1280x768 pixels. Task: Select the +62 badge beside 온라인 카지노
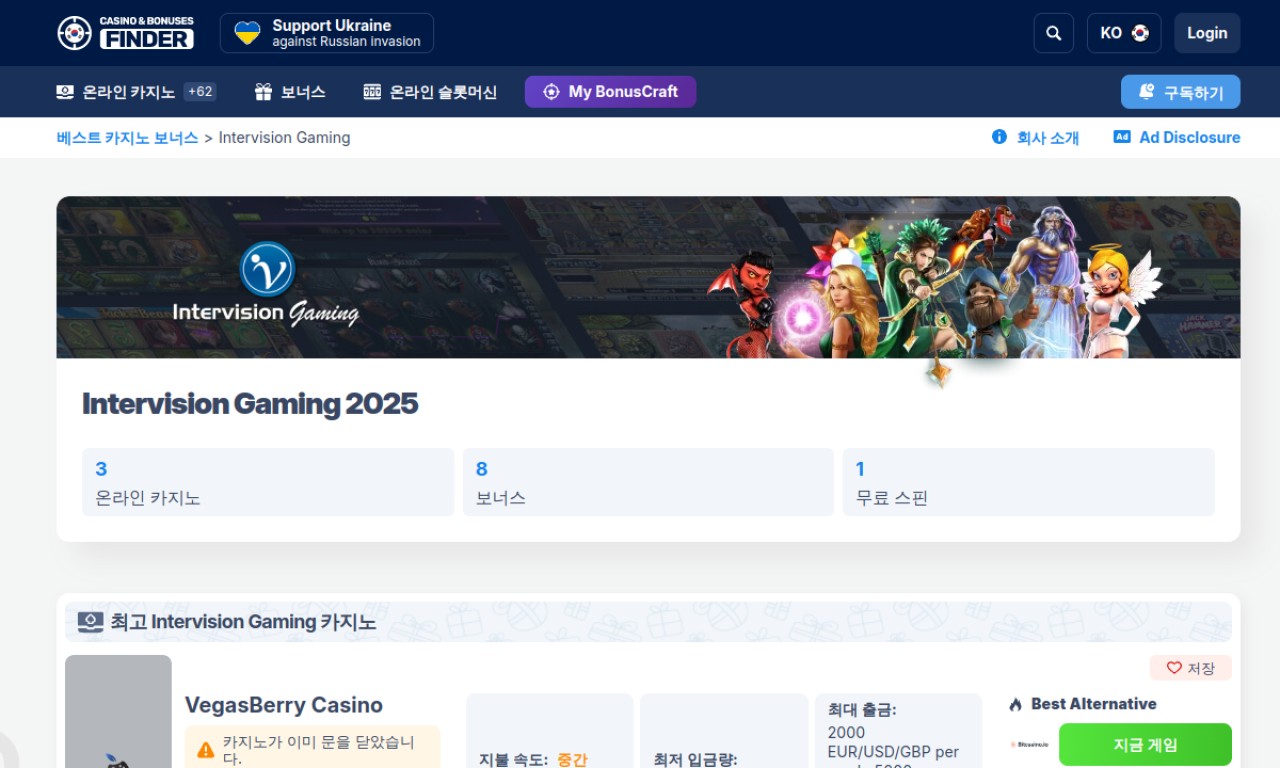pyautogui.click(x=200, y=92)
